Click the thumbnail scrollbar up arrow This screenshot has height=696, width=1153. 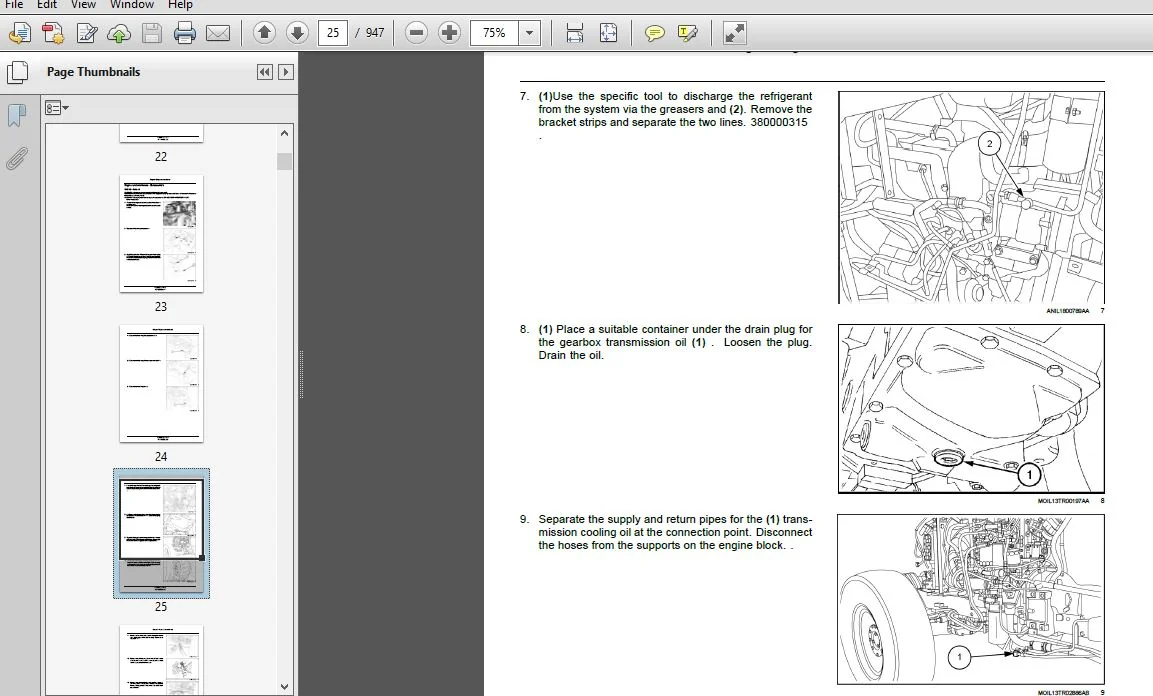tap(285, 133)
